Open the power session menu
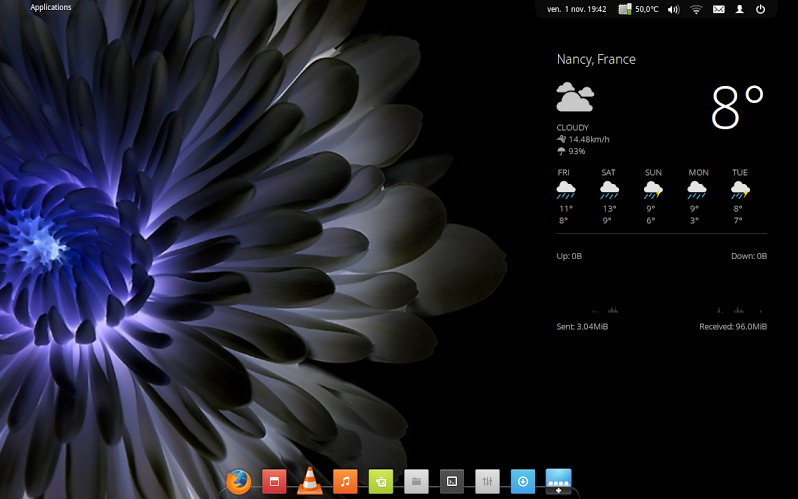Screen dimensions: 798x499 tap(760, 9)
